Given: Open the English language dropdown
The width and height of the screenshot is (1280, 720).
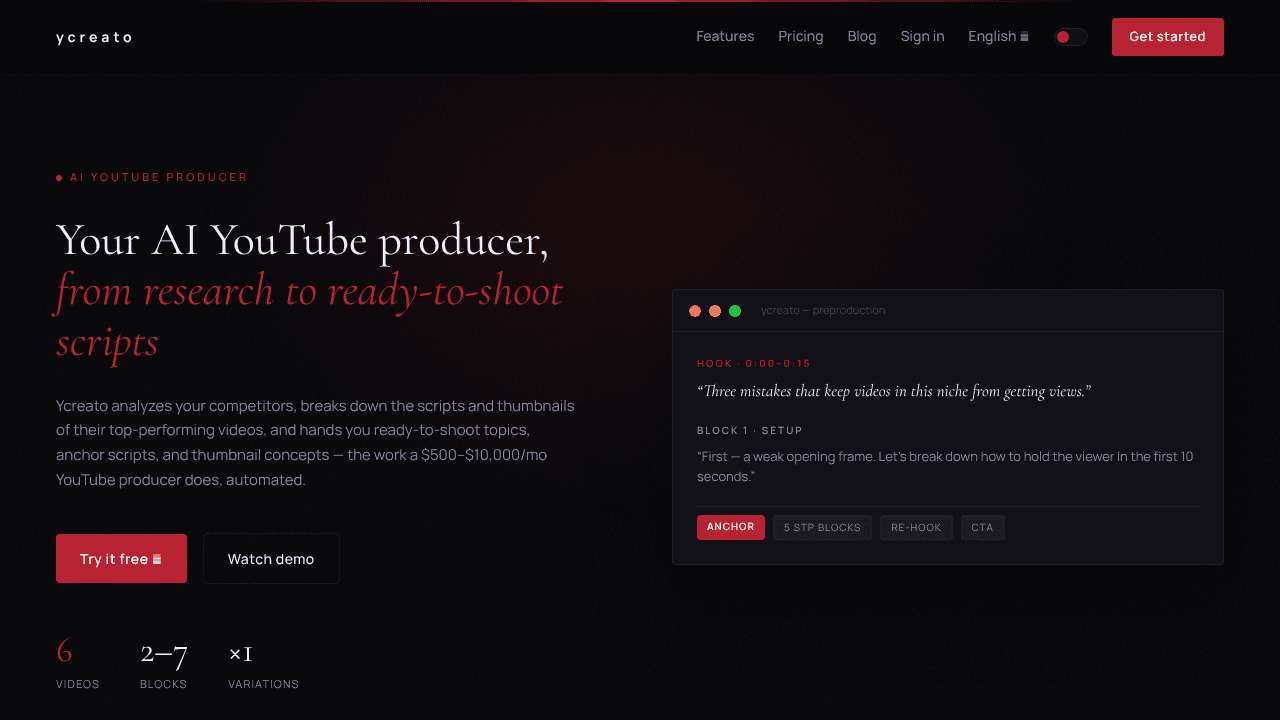Looking at the screenshot, I should (x=998, y=36).
